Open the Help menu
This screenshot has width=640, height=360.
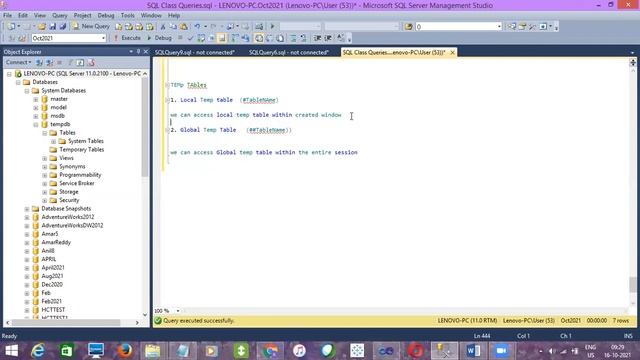pos(174,16)
